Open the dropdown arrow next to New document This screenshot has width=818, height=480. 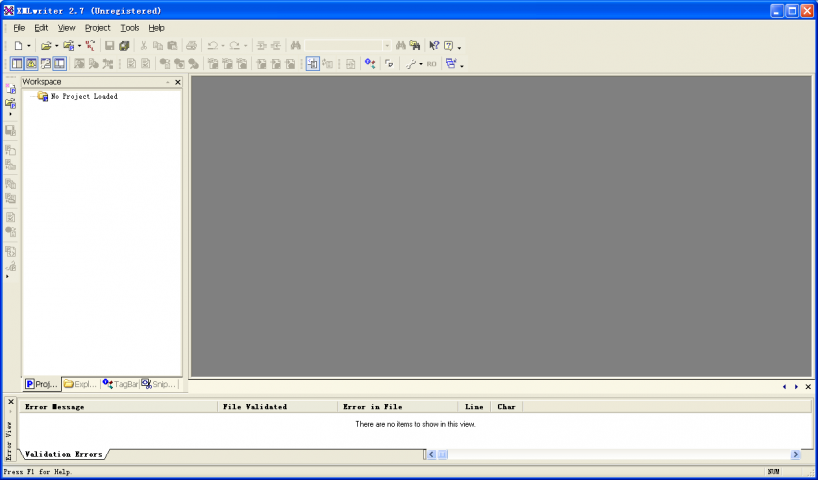29,46
